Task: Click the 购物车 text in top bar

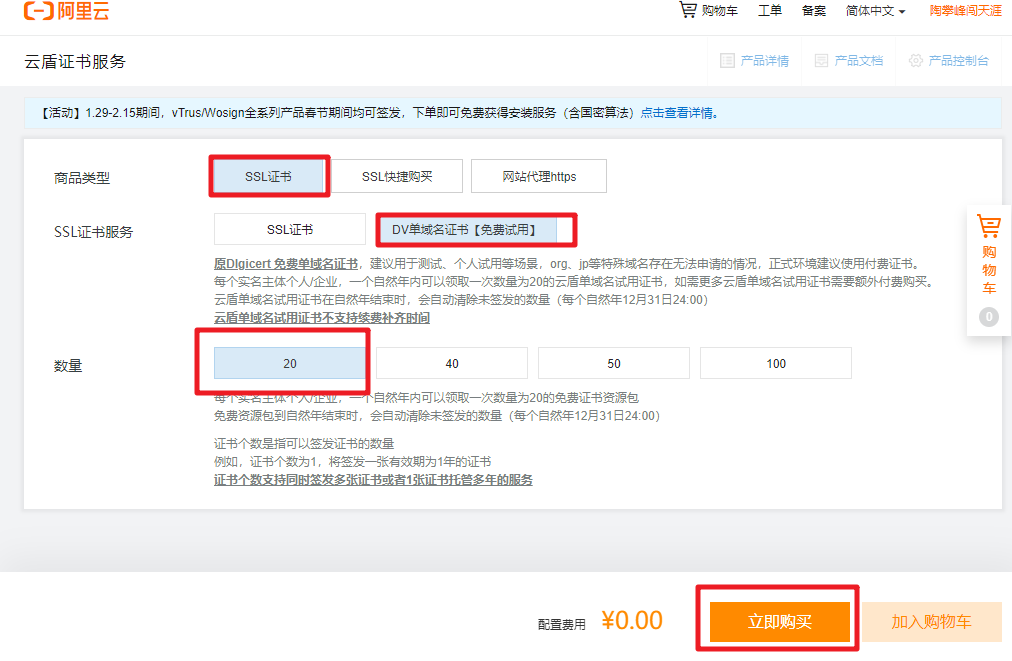Action: pyautogui.click(x=719, y=11)
